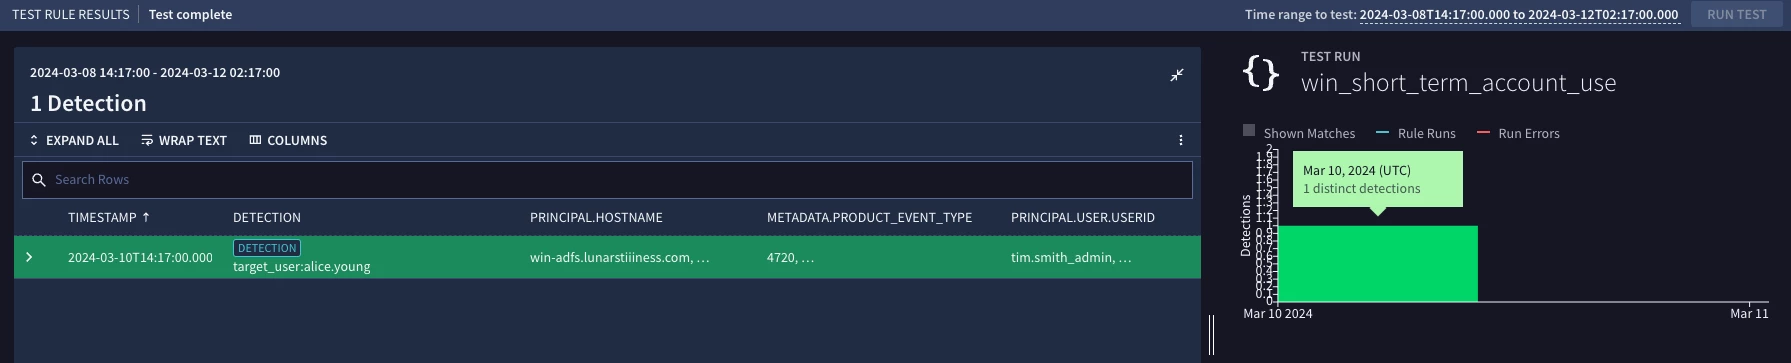This screenshot has width=1791, height=363.
Task: Click the curly braces rule icon
Action: [x=1261, y=74]
